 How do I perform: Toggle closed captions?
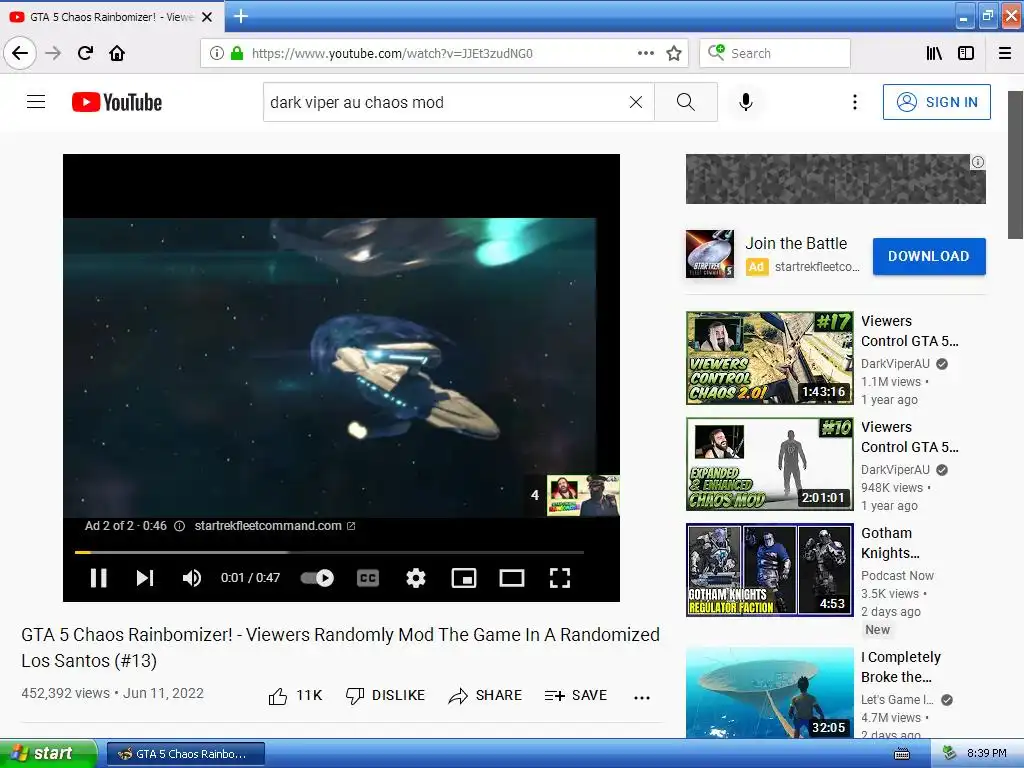pos(368,578)
